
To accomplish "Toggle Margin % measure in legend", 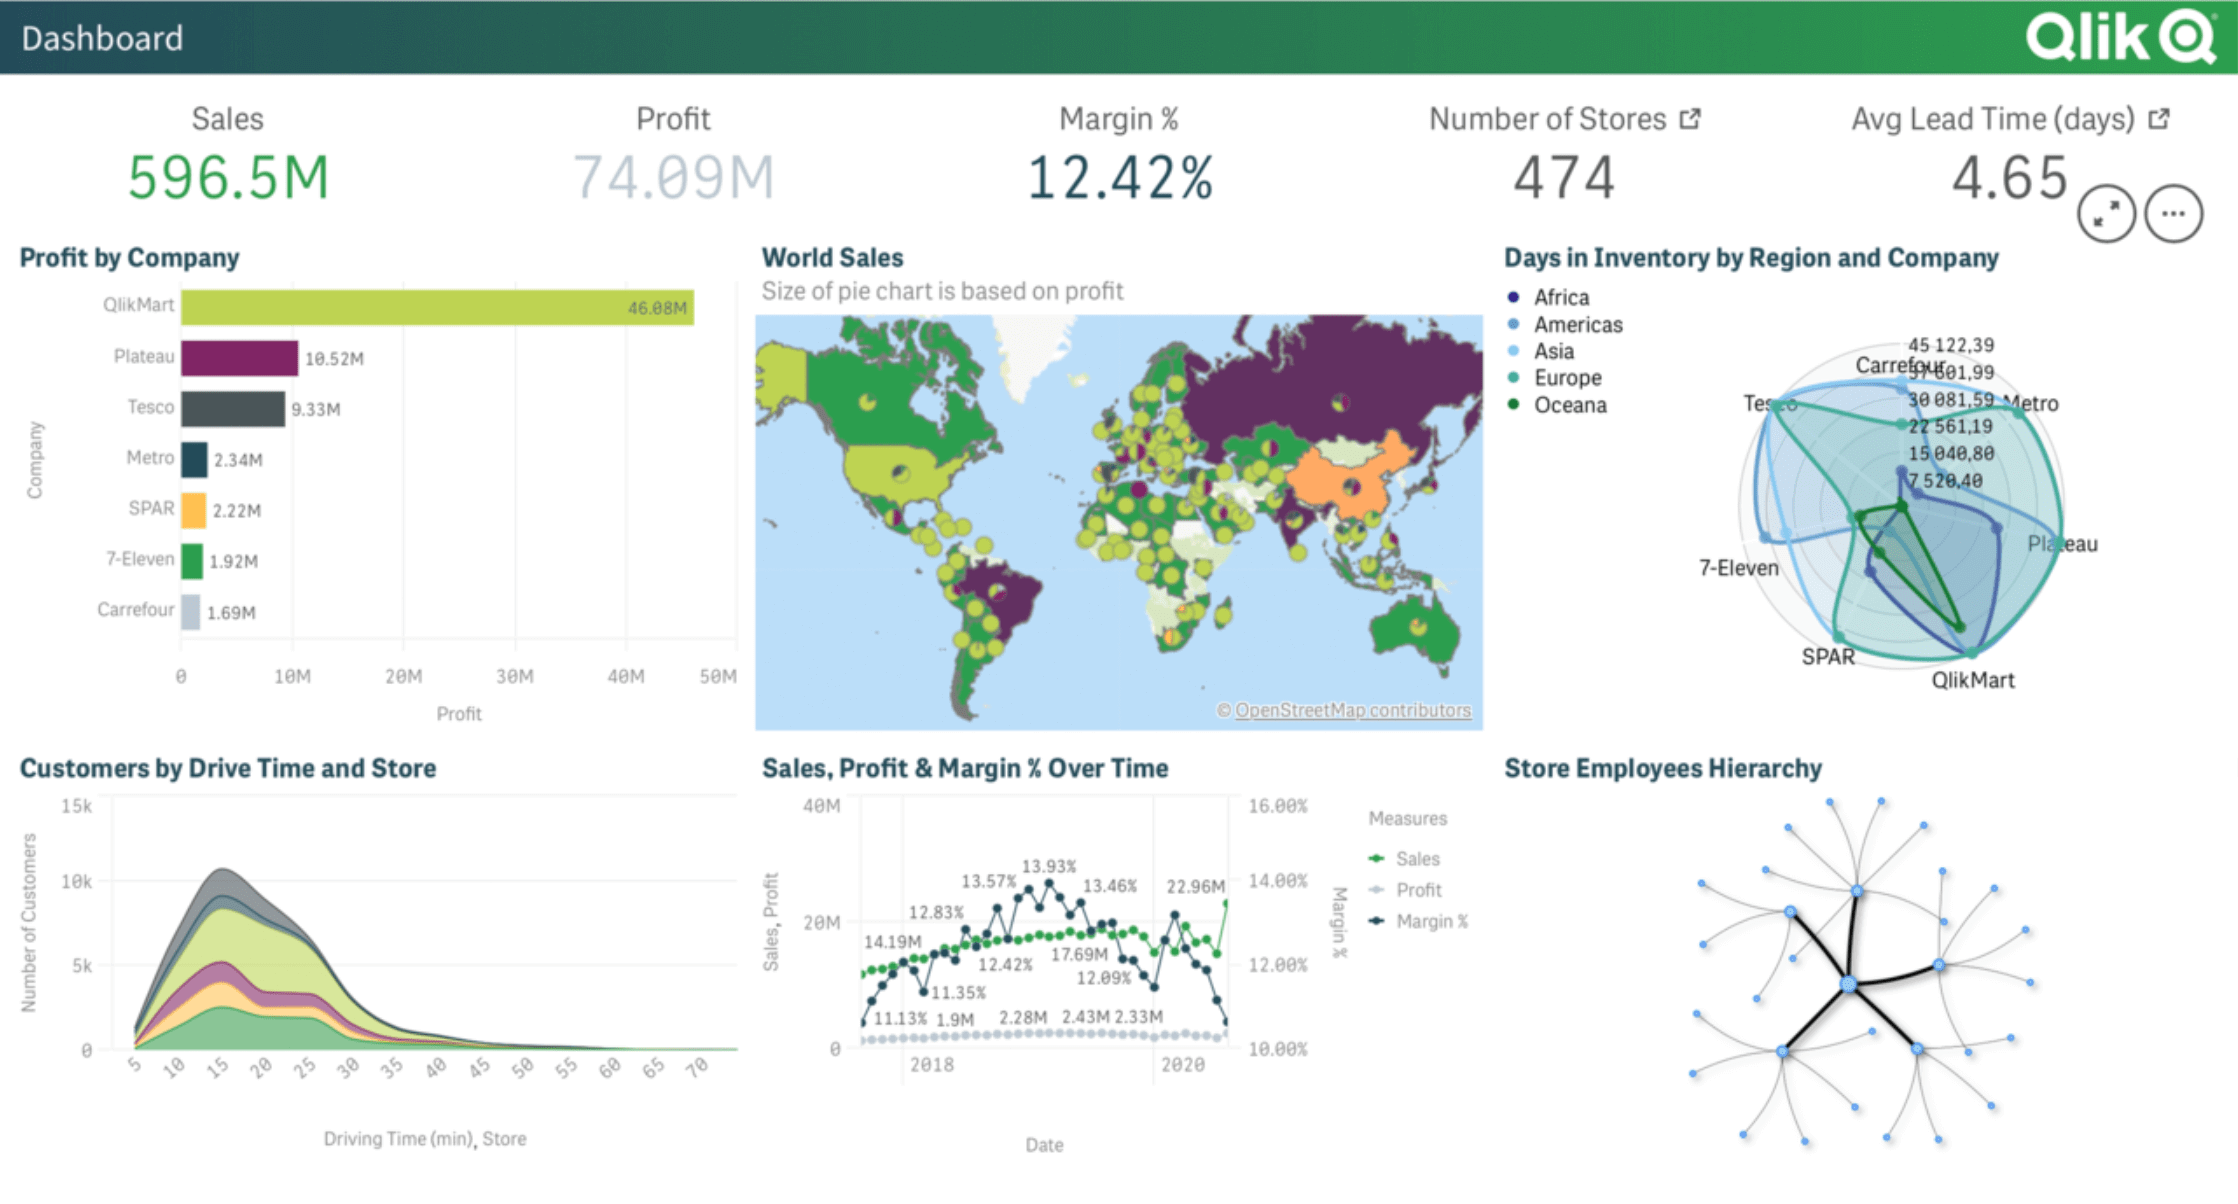I will point(1430,921).
